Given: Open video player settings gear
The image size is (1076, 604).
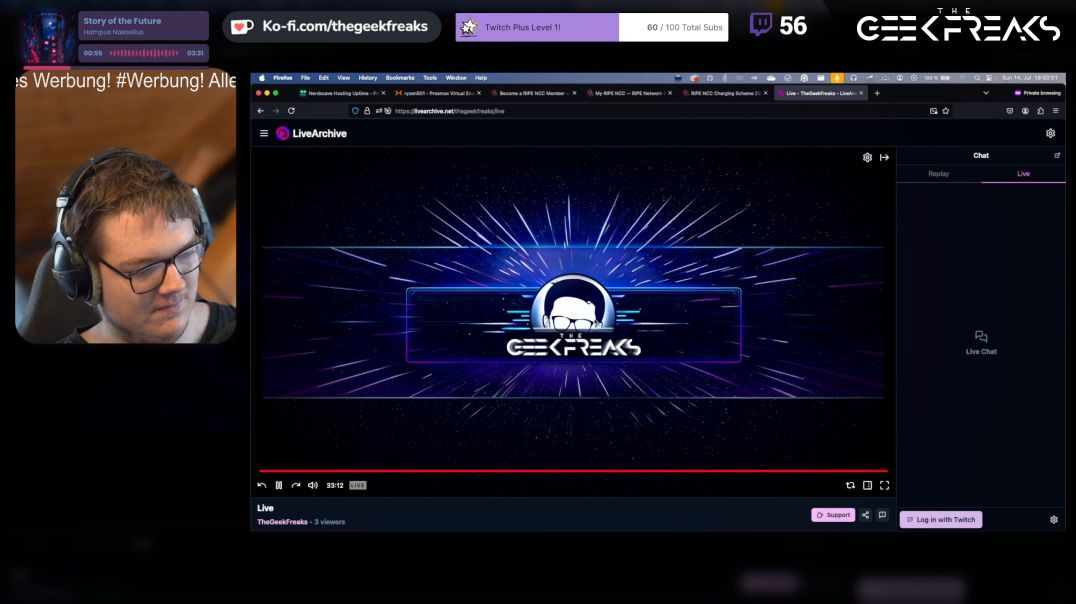Looking at the screenshot, I should click(867, 157).
